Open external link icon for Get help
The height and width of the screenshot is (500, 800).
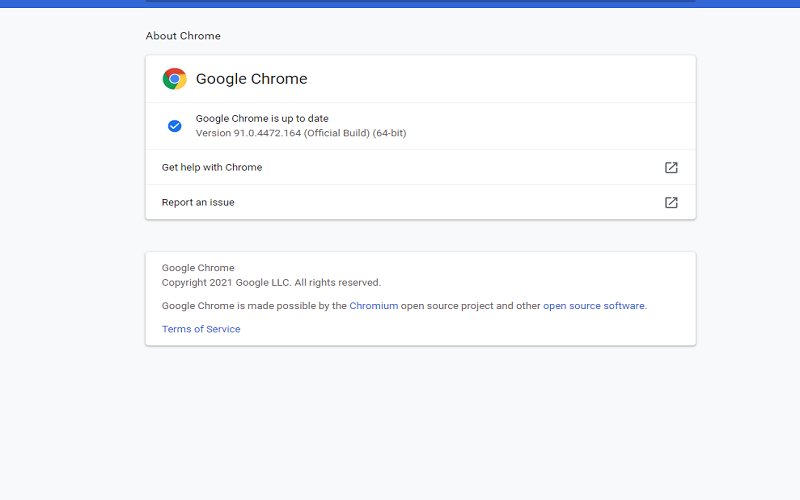671,168
